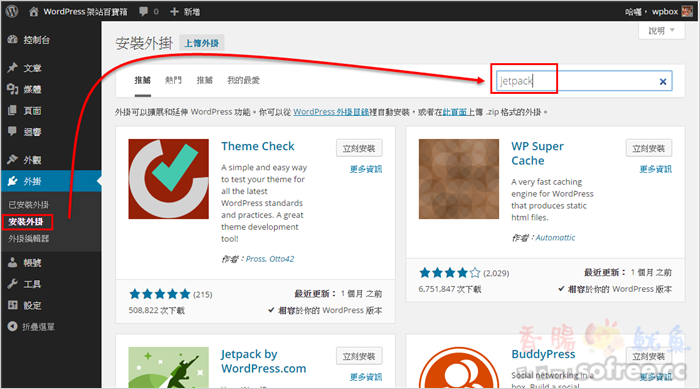The image size is (700, 389).
Task: Click the WP Super Cache star rating
Action: coord(450,272)
